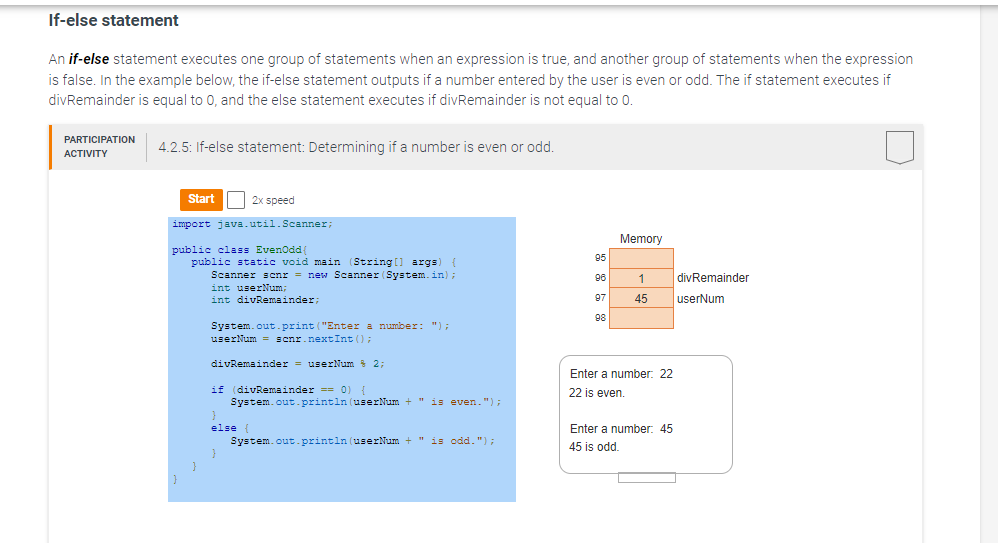Click the '22 is even.' output line
The height and width of the screenshot is (543, 998).
[x=597, y=393]
